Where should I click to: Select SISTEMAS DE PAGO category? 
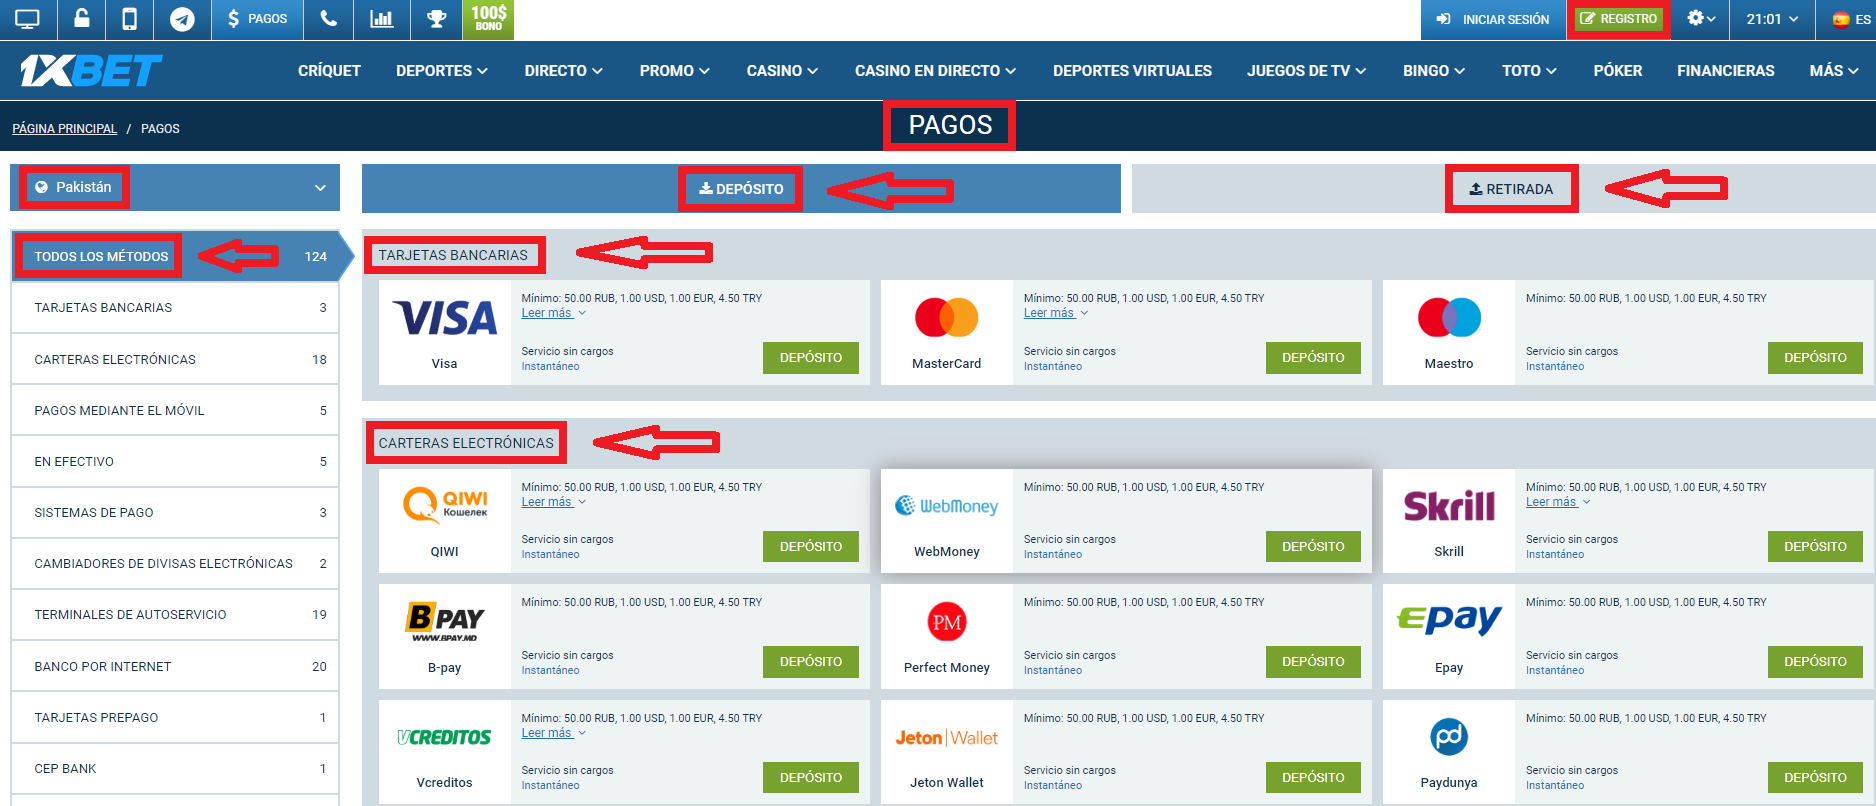175,513
